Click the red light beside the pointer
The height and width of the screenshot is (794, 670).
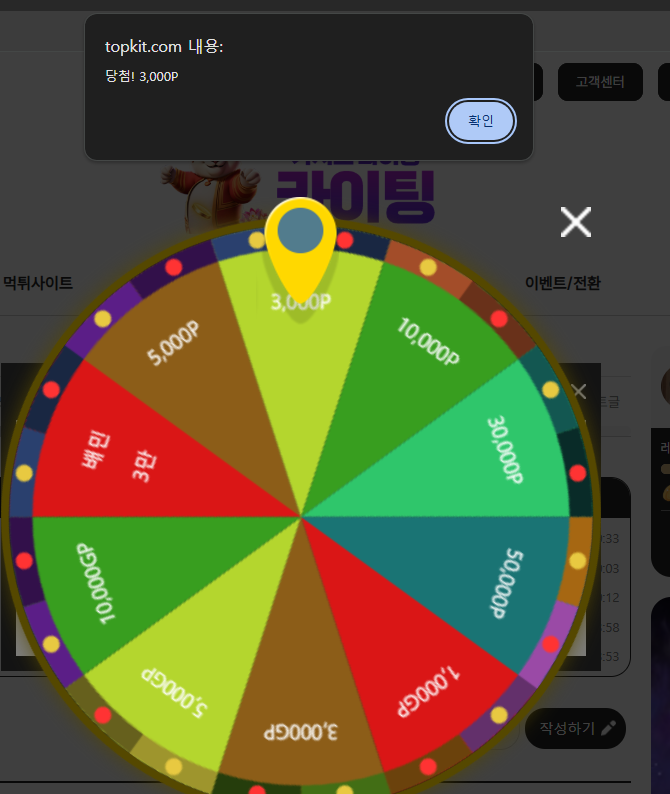pos(345,240)
